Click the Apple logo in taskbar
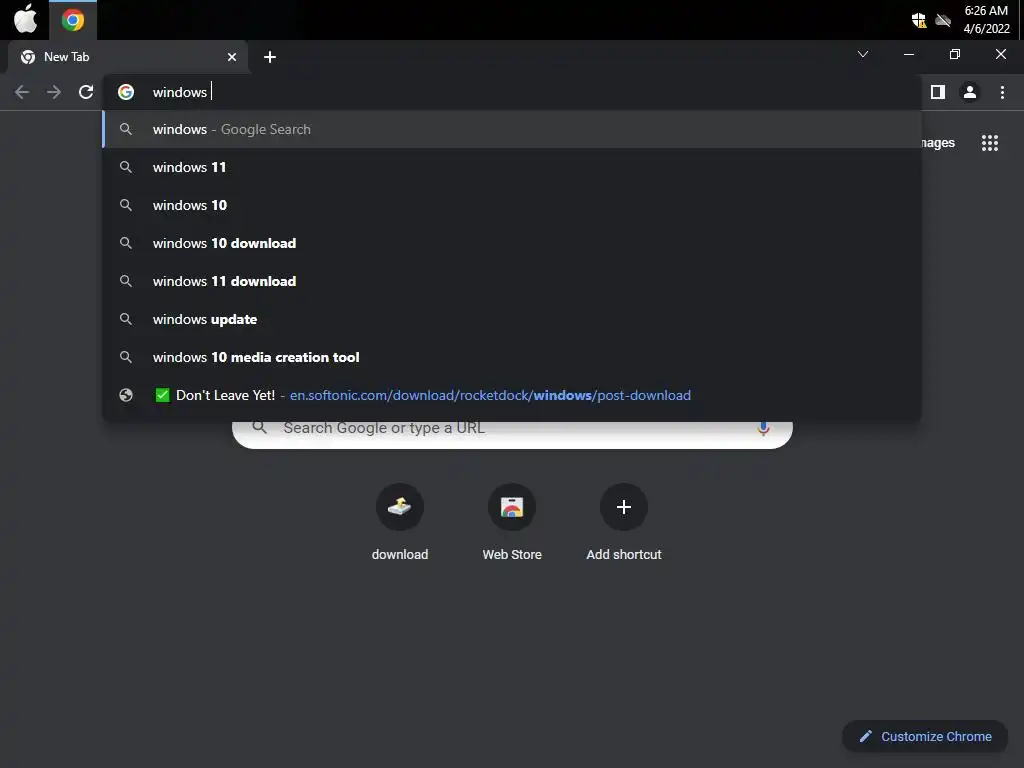1024x768 pixels. click(25, 19)
